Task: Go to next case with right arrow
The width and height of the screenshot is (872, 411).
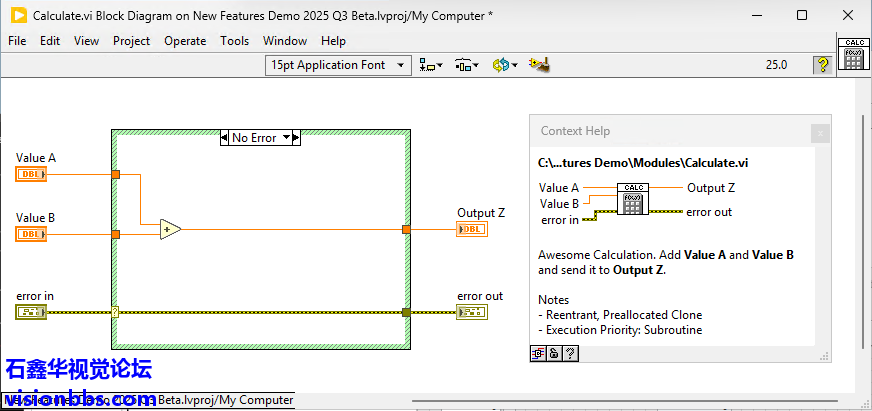Action: pyautogui.click(x=297, y=138)
